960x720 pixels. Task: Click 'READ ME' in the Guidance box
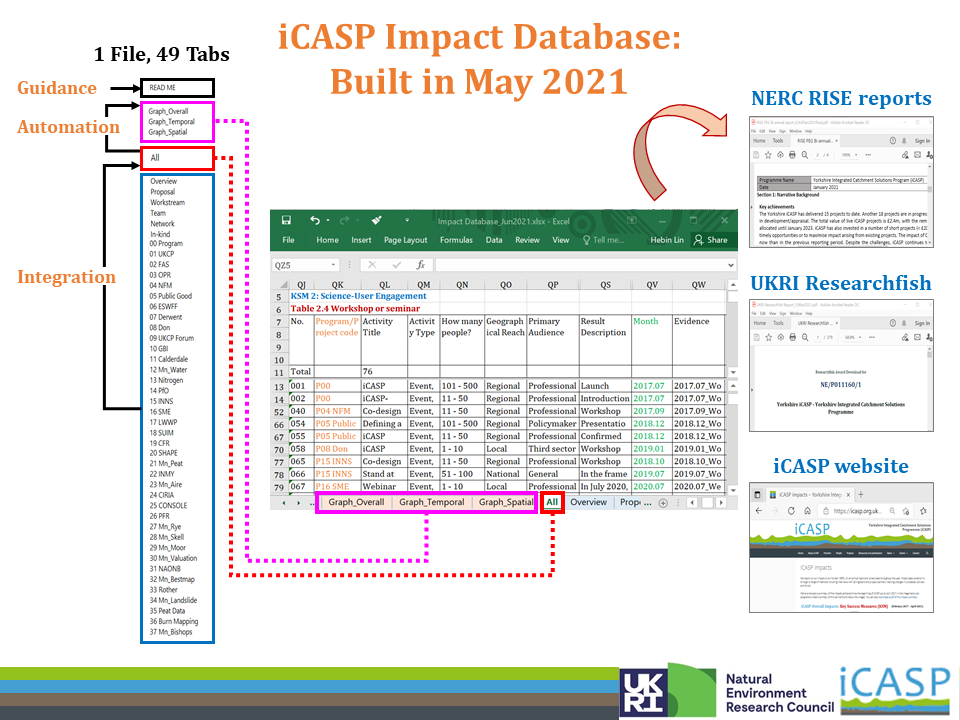(x=162, y=88)
